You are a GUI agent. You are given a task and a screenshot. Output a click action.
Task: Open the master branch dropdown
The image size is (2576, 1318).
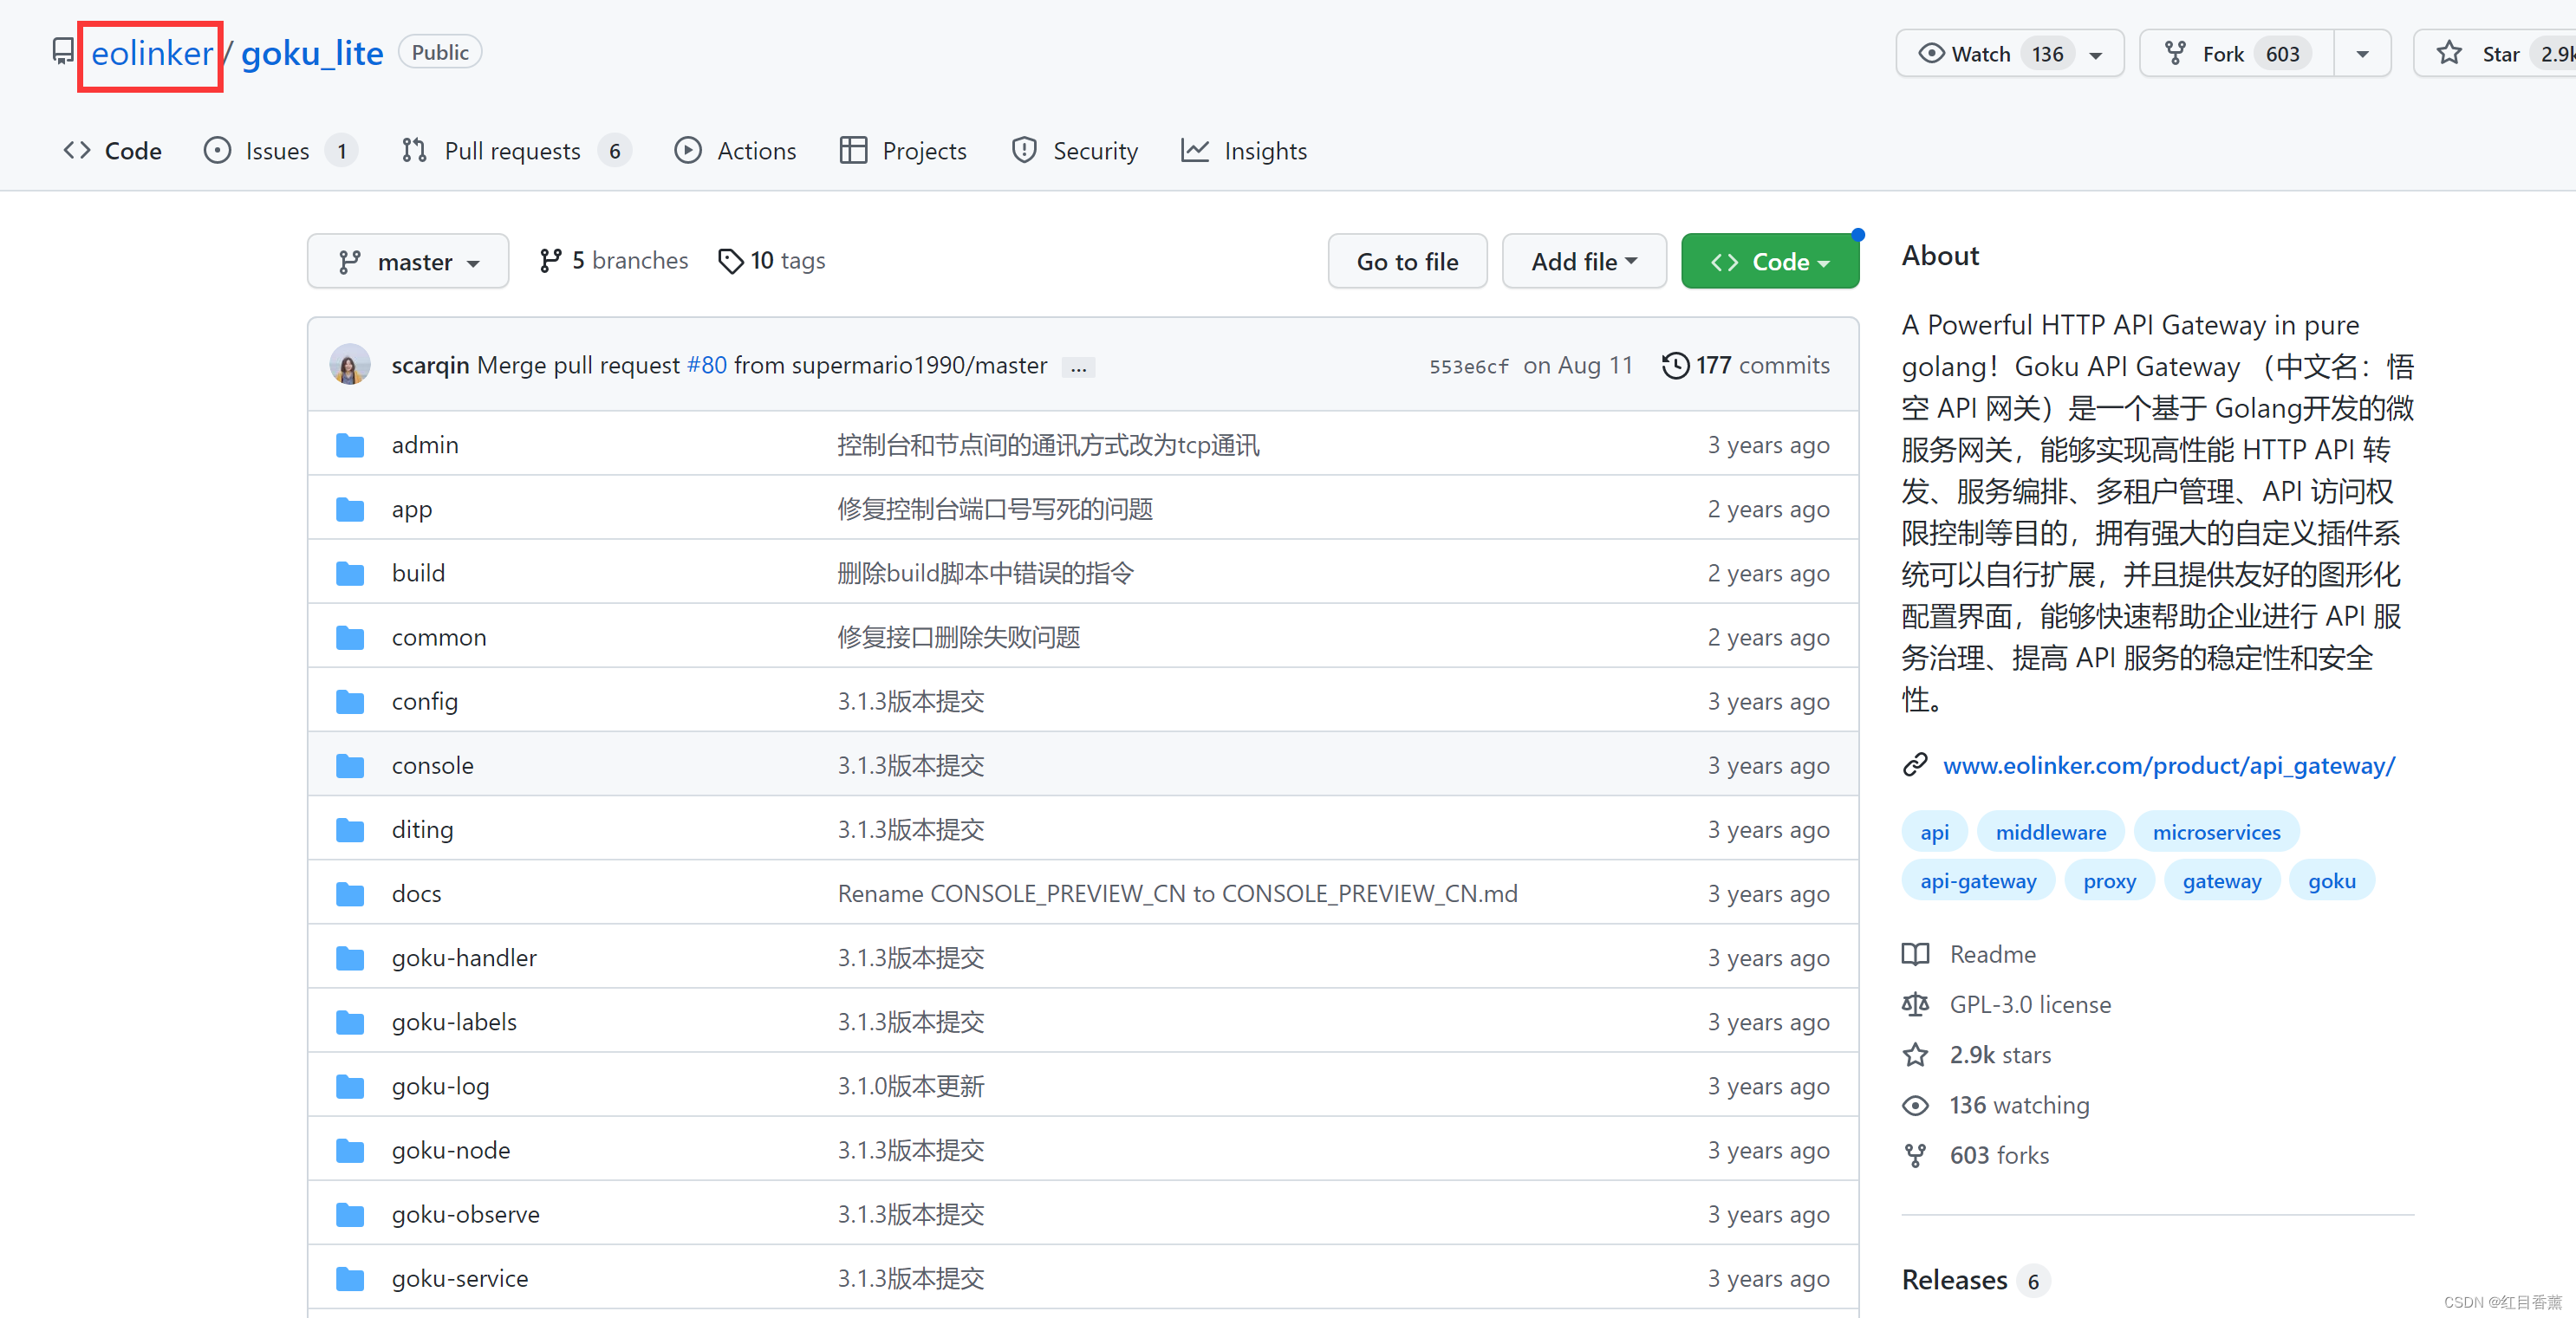[x=408, y=262]
